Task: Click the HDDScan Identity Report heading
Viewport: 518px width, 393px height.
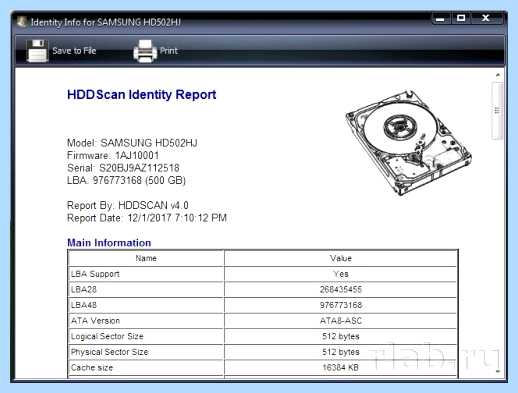Action: click(x=142, y=95)
